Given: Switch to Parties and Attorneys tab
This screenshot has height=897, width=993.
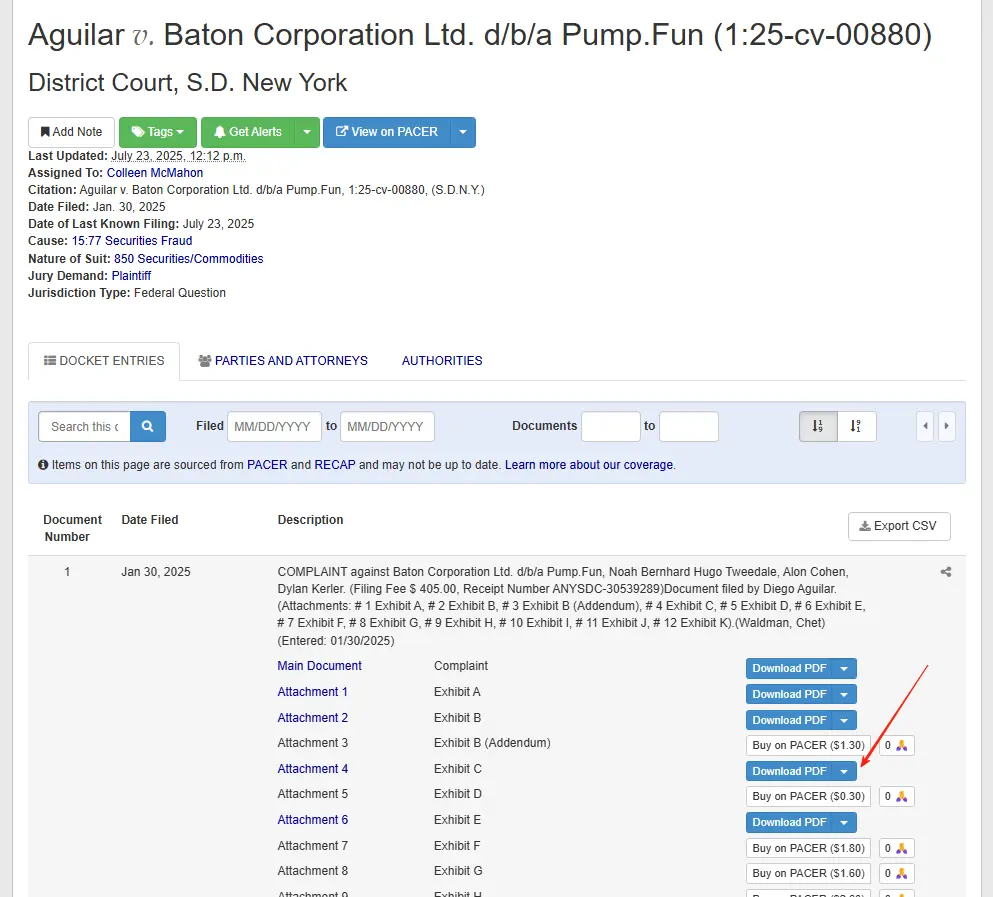Looking at the screenshot, I should [x=283, y=360].
